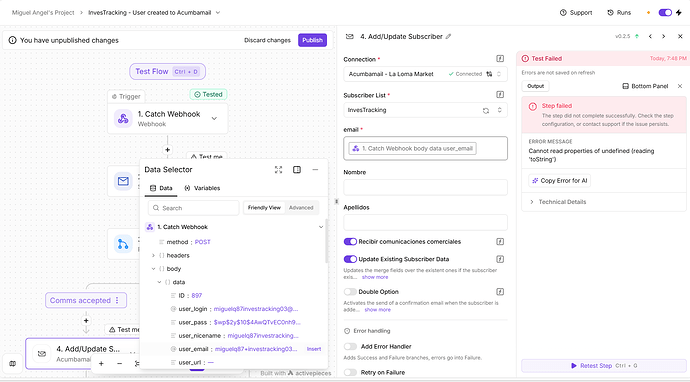
Task: Click the ID 897 row
Action: point(234,296)
